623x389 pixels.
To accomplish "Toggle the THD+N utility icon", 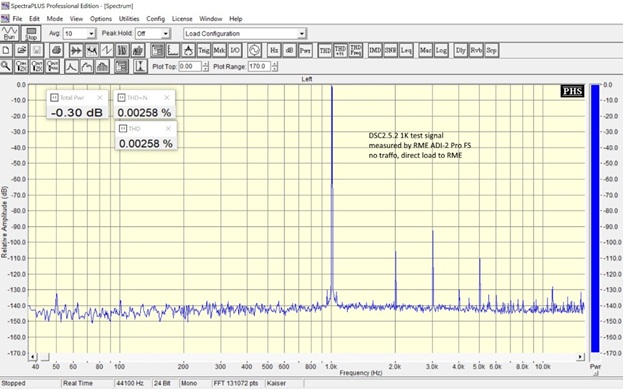I will click(x=341, y=50).
